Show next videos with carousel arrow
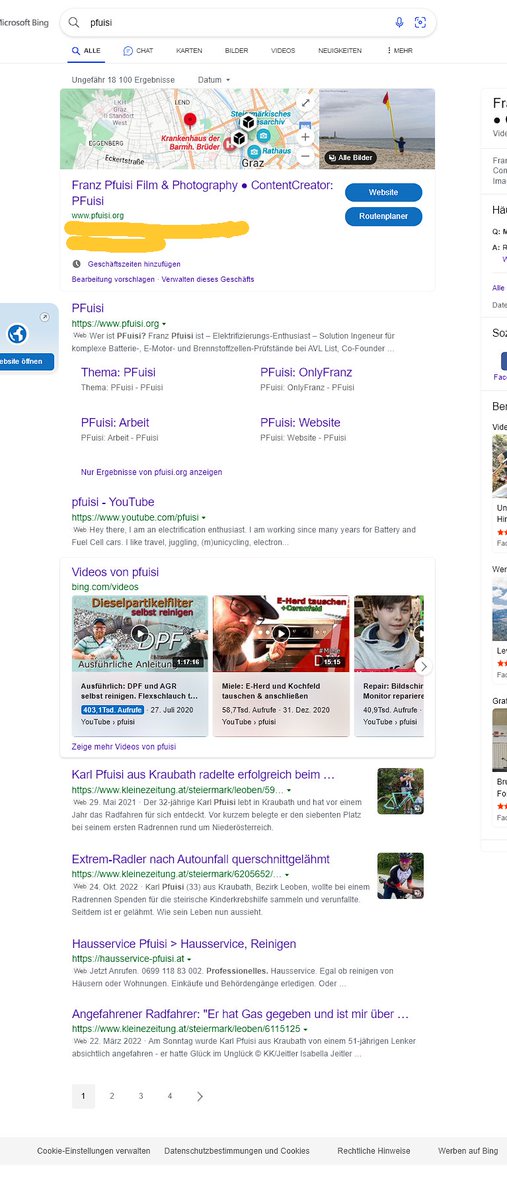The image size is (507, 1200). tap(423, 666)
